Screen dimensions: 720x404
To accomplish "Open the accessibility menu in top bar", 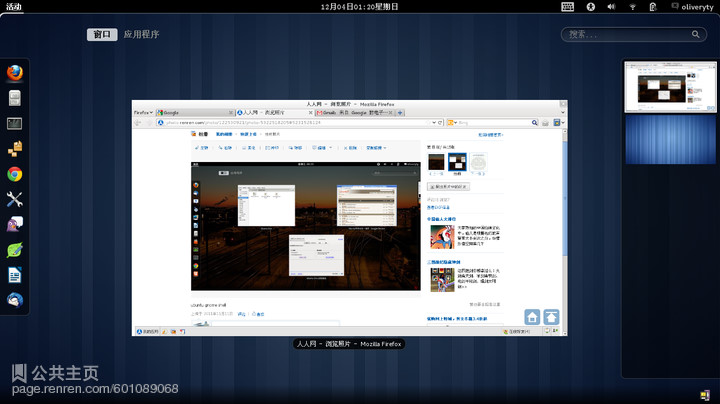I will coord(591,6).
